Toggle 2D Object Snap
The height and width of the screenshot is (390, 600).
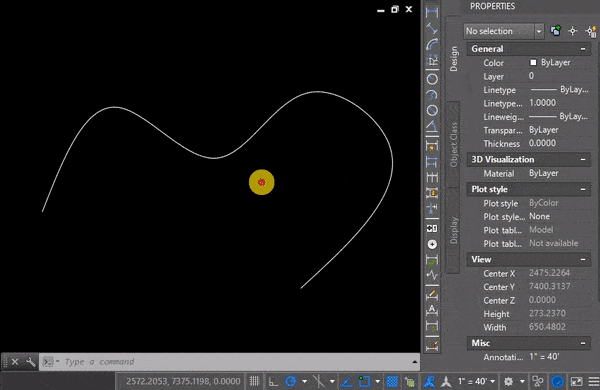pos(364,381)
